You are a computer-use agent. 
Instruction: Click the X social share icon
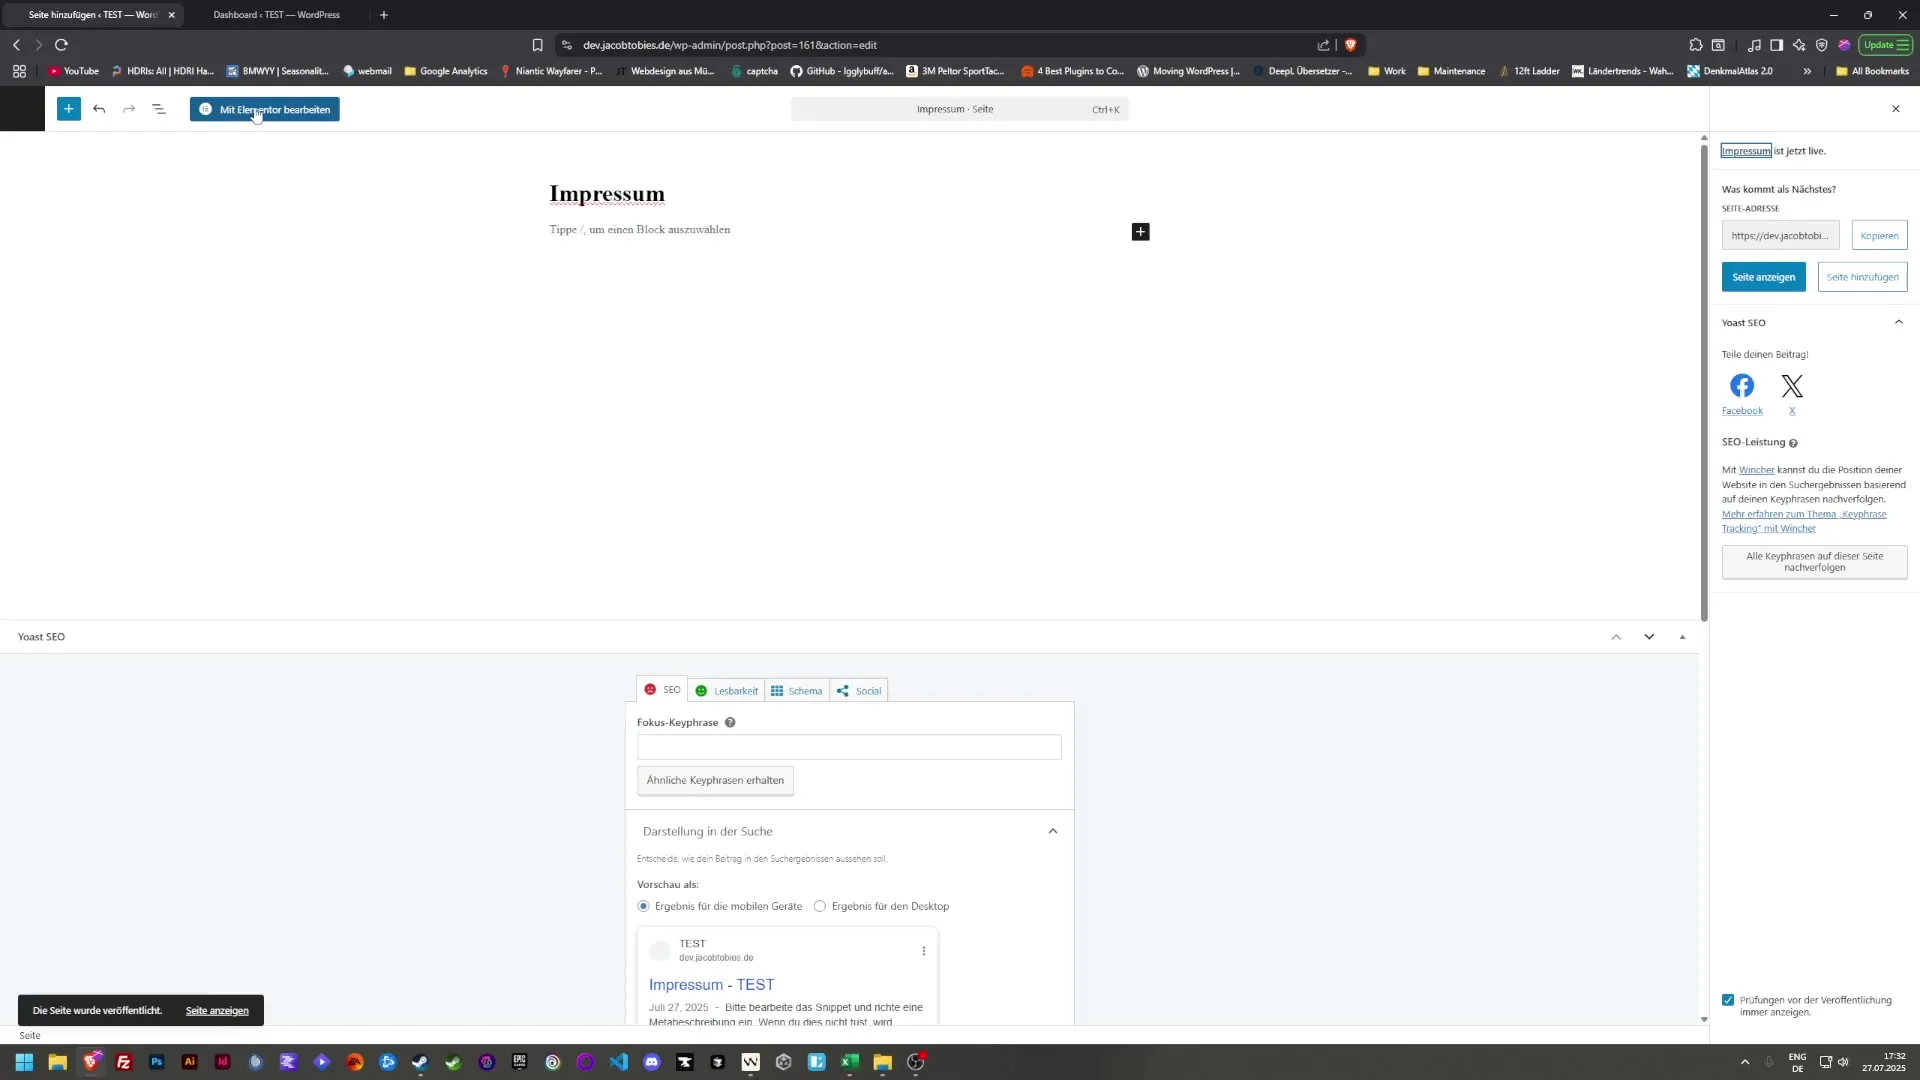(1792, 386)
